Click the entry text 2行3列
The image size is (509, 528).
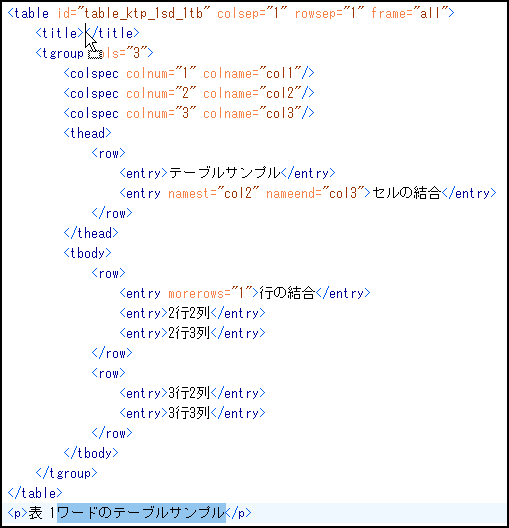click(189, 333)
